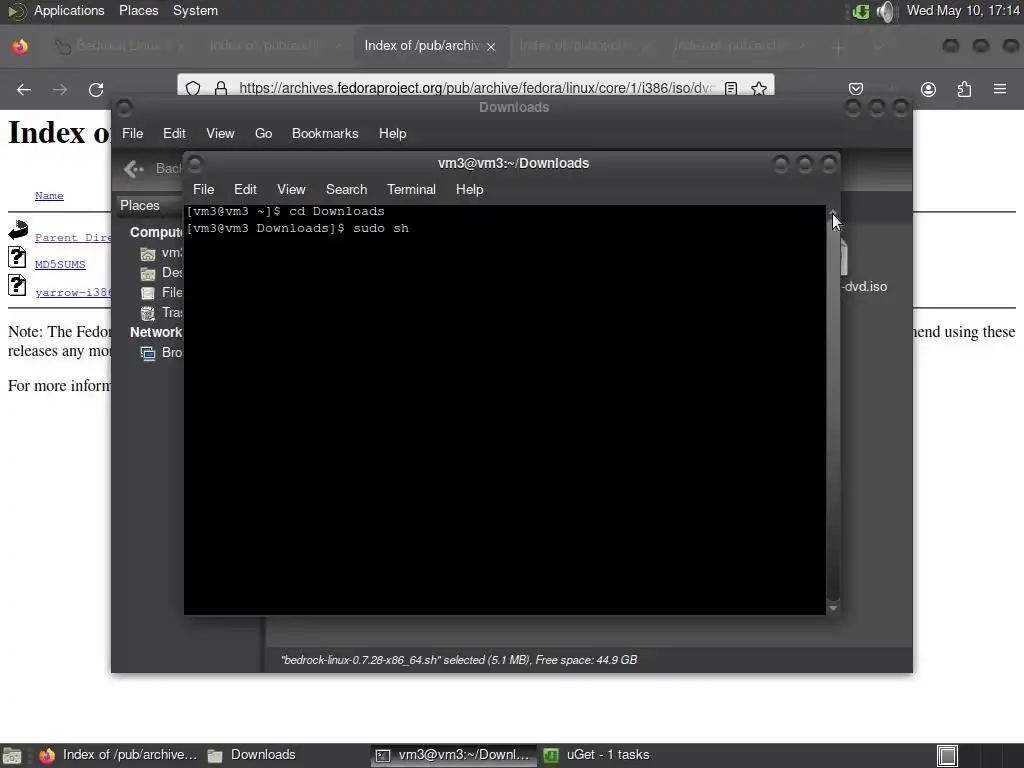
Task: Click show desktop icon in bottom panel
Action: (x=12, y=756)
